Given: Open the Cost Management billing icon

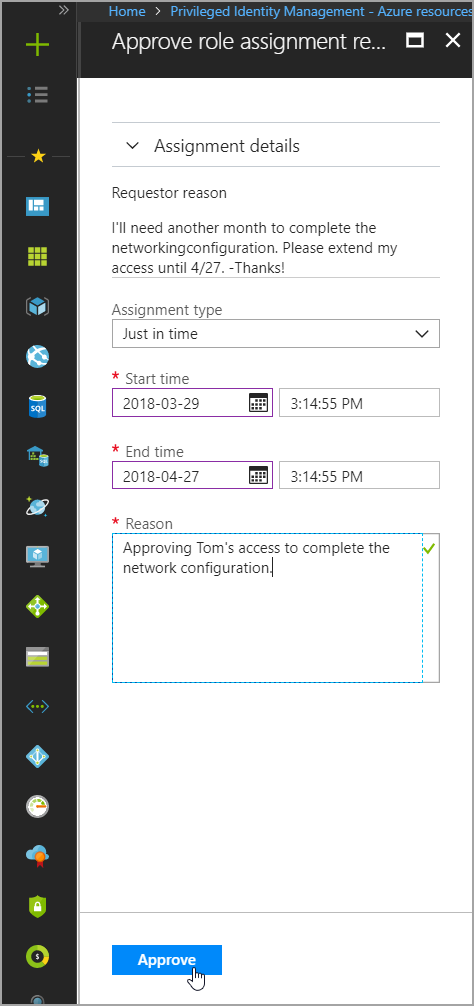Looking at the screenshot, I should pyautogui.click(x=37, y=957).
